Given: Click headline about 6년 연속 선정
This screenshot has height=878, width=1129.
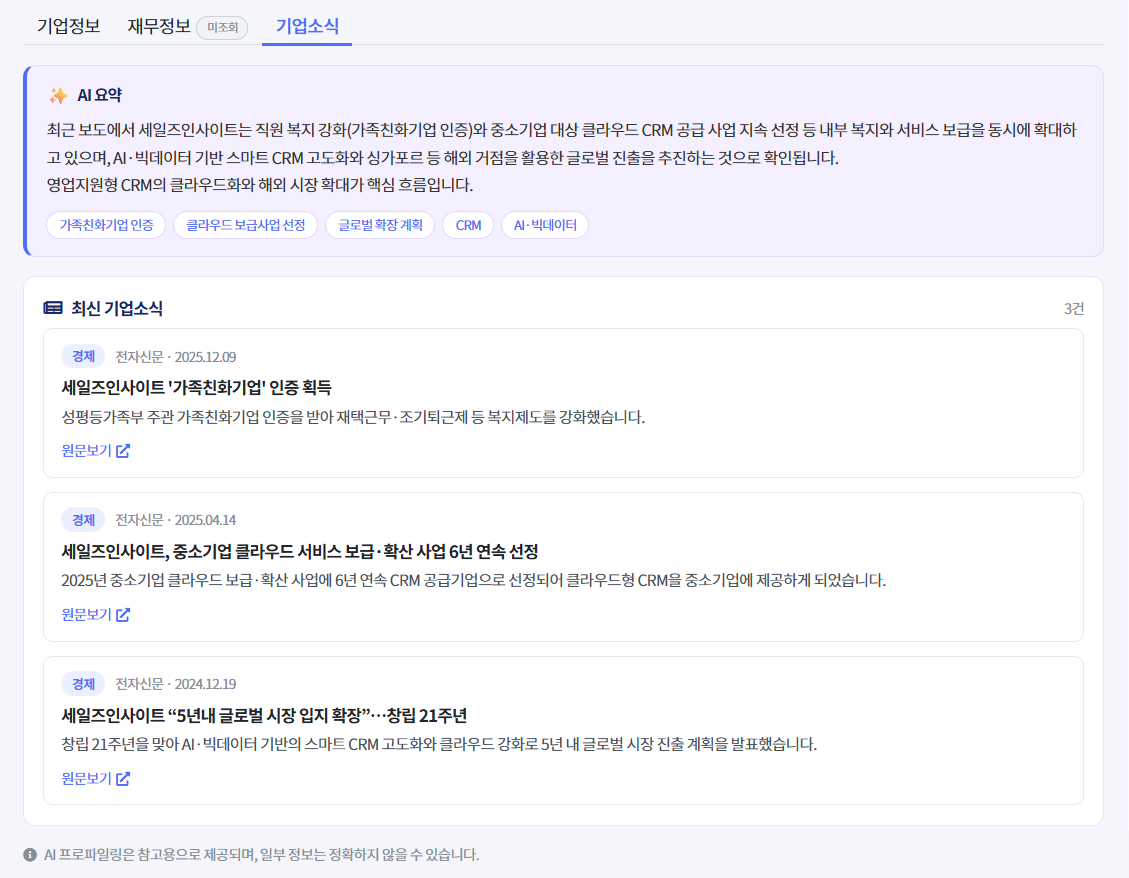Looking at the screenshot, I should click(300, 552).
